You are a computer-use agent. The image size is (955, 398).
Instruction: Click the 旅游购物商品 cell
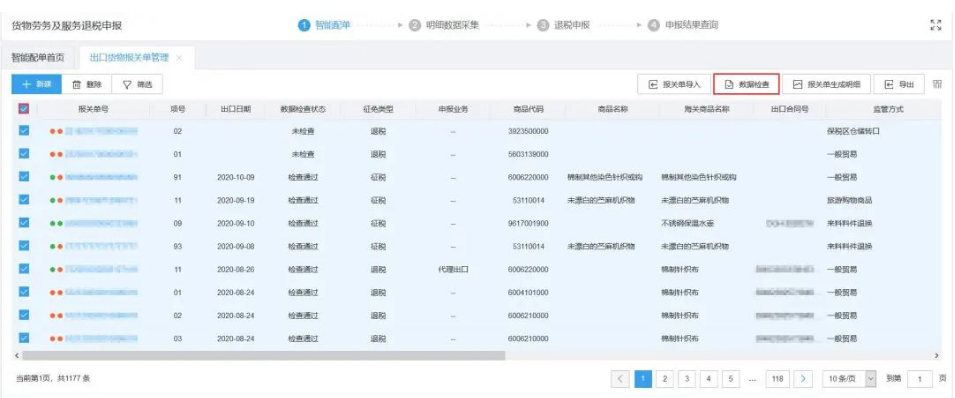pyautogui.click(x=849, y=200)
